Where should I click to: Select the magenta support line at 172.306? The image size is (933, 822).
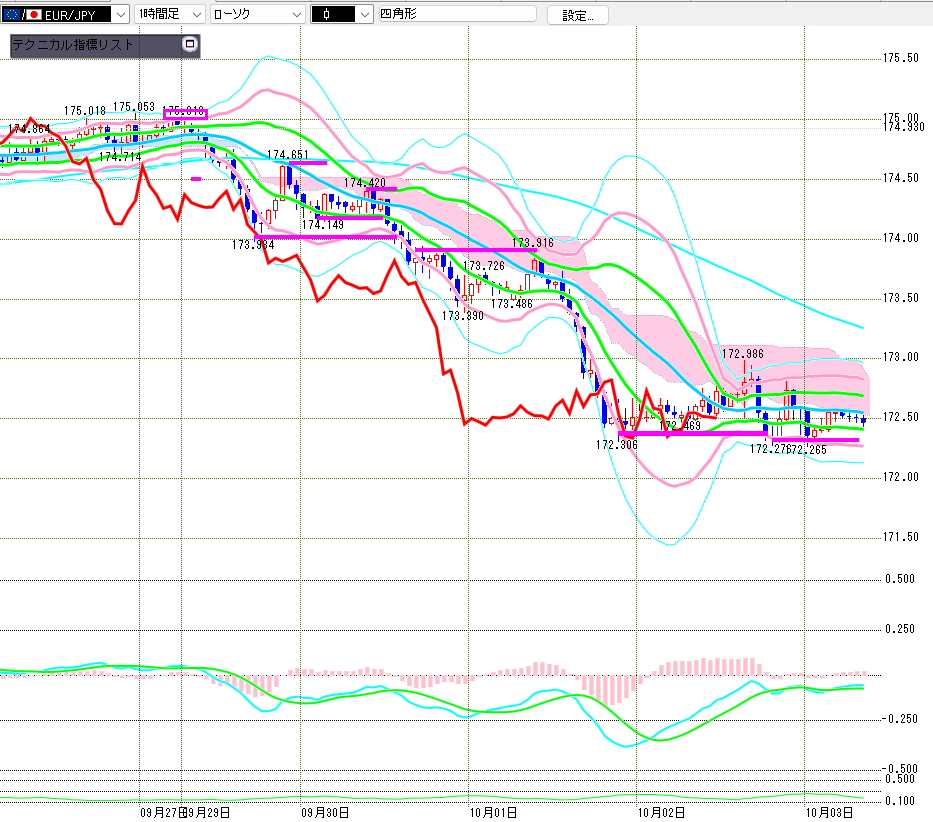[x=690, y=434]
